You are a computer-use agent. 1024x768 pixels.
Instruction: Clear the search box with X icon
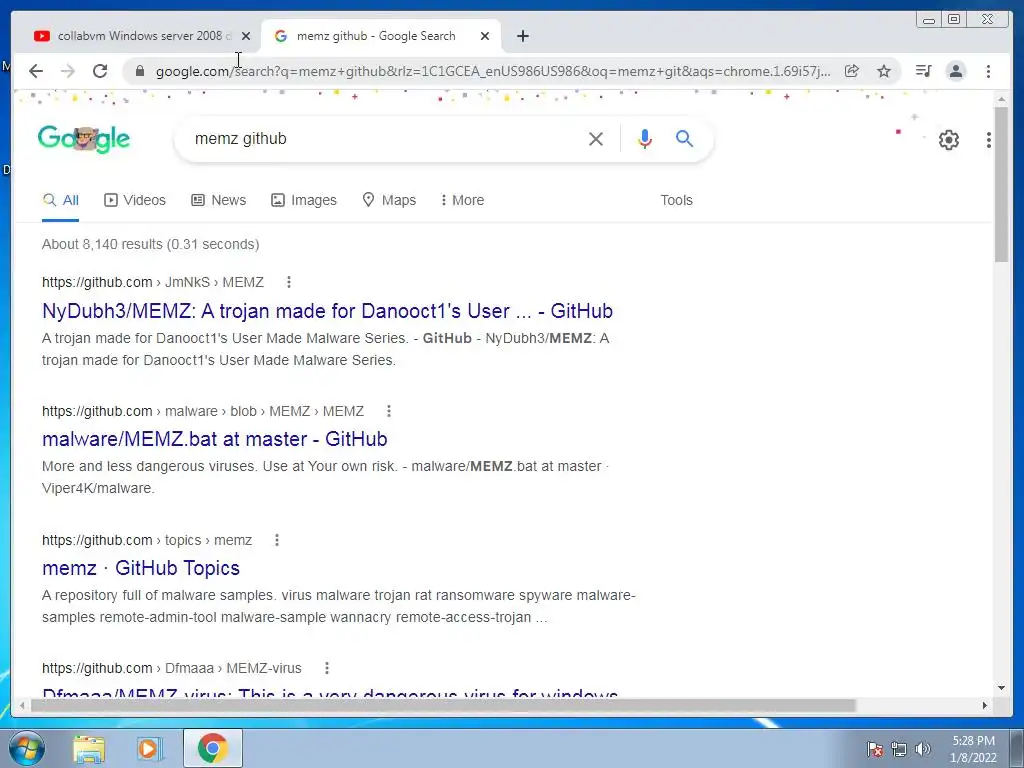(596, 138)
